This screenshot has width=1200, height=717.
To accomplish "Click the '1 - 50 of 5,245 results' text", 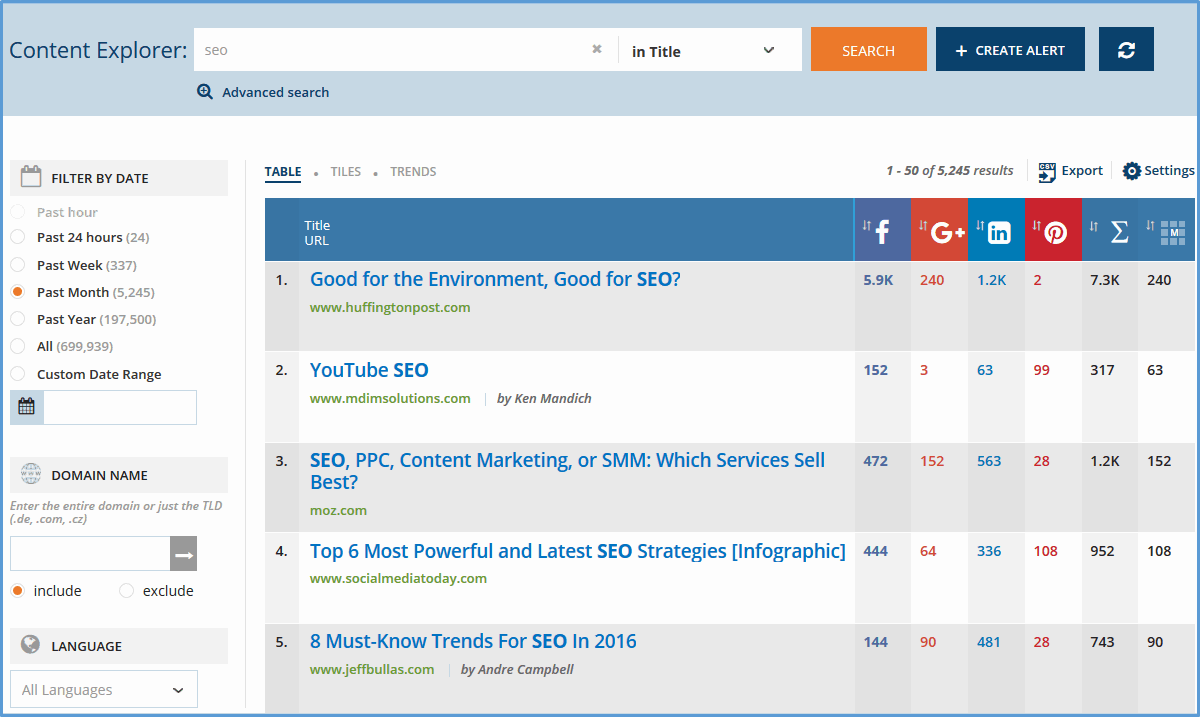I will click(x=949, y=171).
